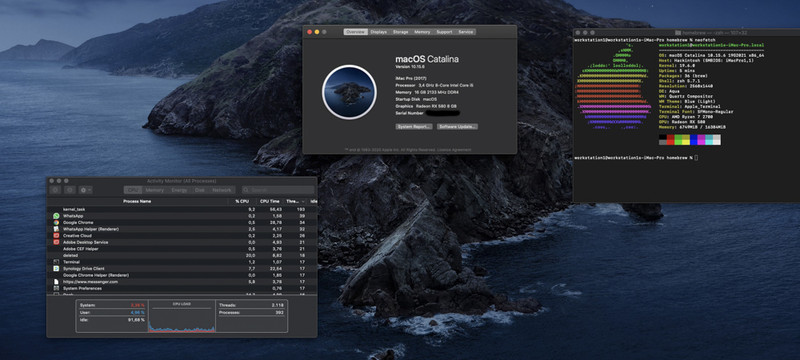Image resolution: width=800 pixels, height=360 pixels.
Task: Switch to the Disk tab in Activity Monitor
Action: (199, 190)
